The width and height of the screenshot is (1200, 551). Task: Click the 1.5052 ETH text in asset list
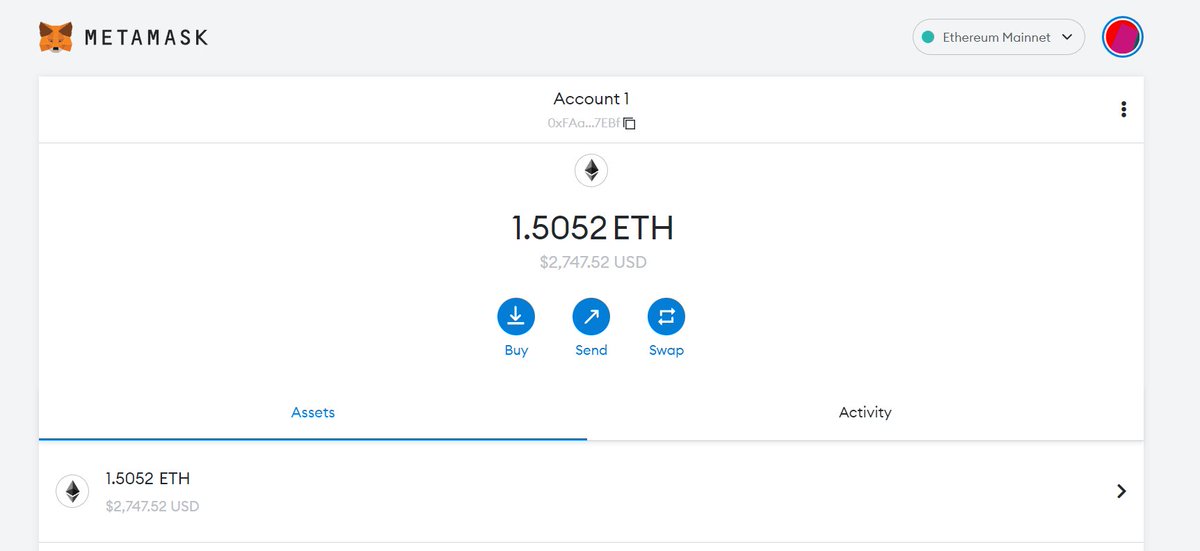[148, 479]
